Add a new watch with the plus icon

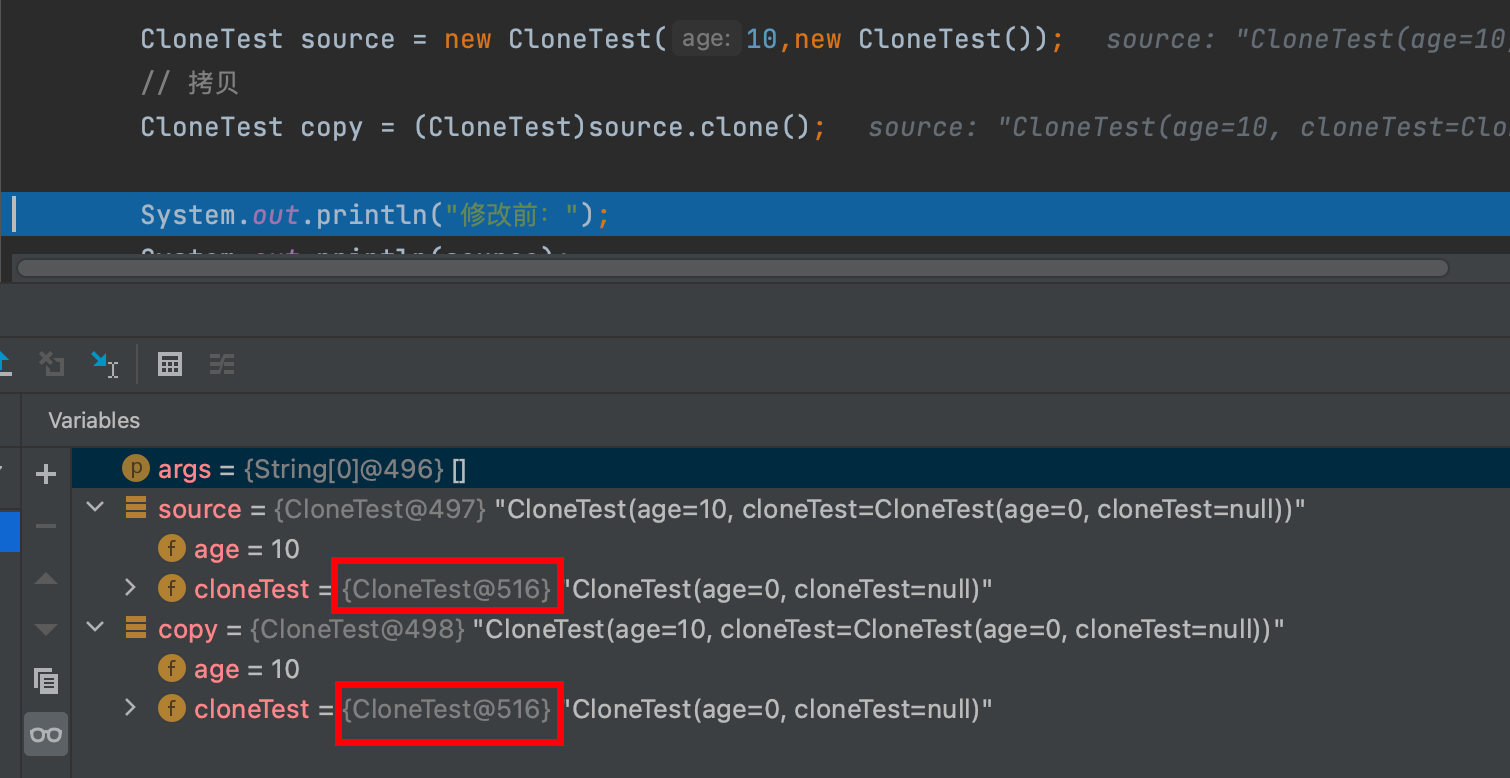pyautogui.click(x=46, y=474)
